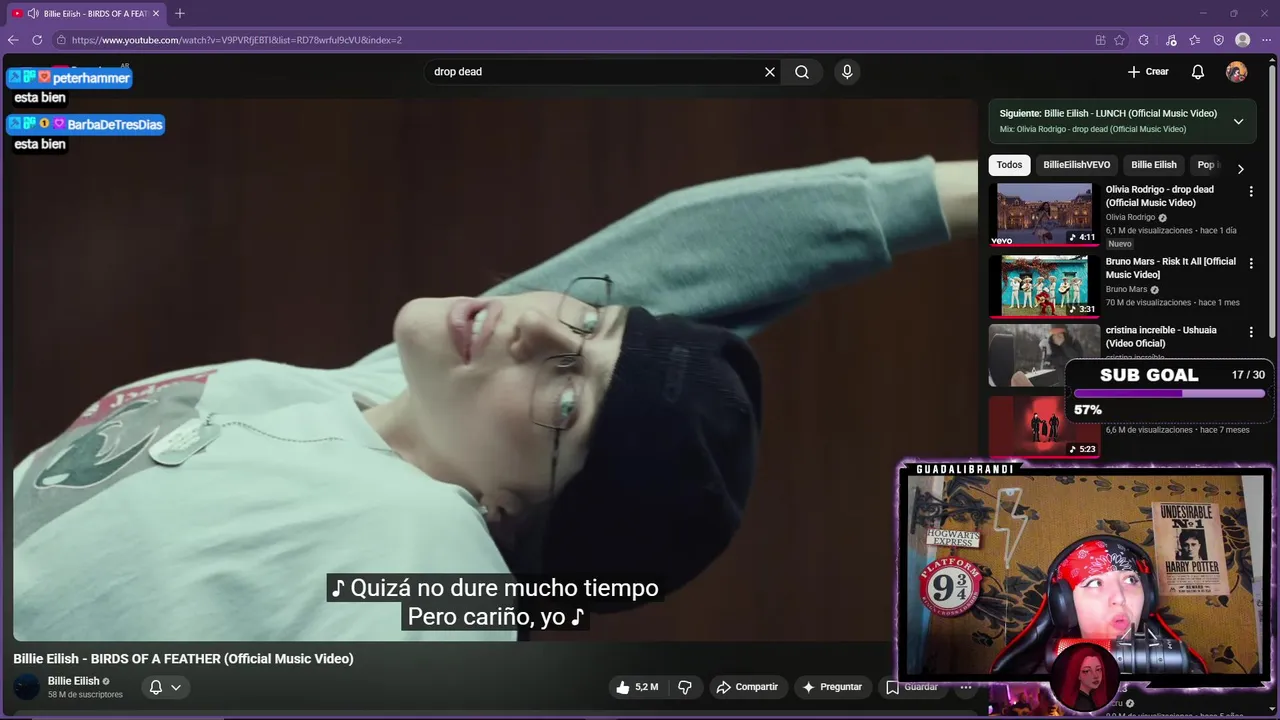Mute the Billie Eilish browser tab audio
Image resolution: width=1280 pixels, height=720 pixels.
33,13
